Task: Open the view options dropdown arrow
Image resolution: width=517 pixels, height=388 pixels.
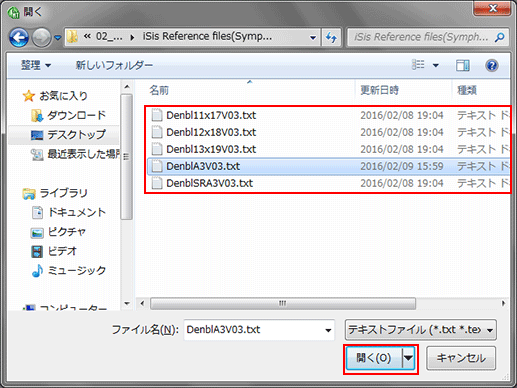Action: (435, 65)
